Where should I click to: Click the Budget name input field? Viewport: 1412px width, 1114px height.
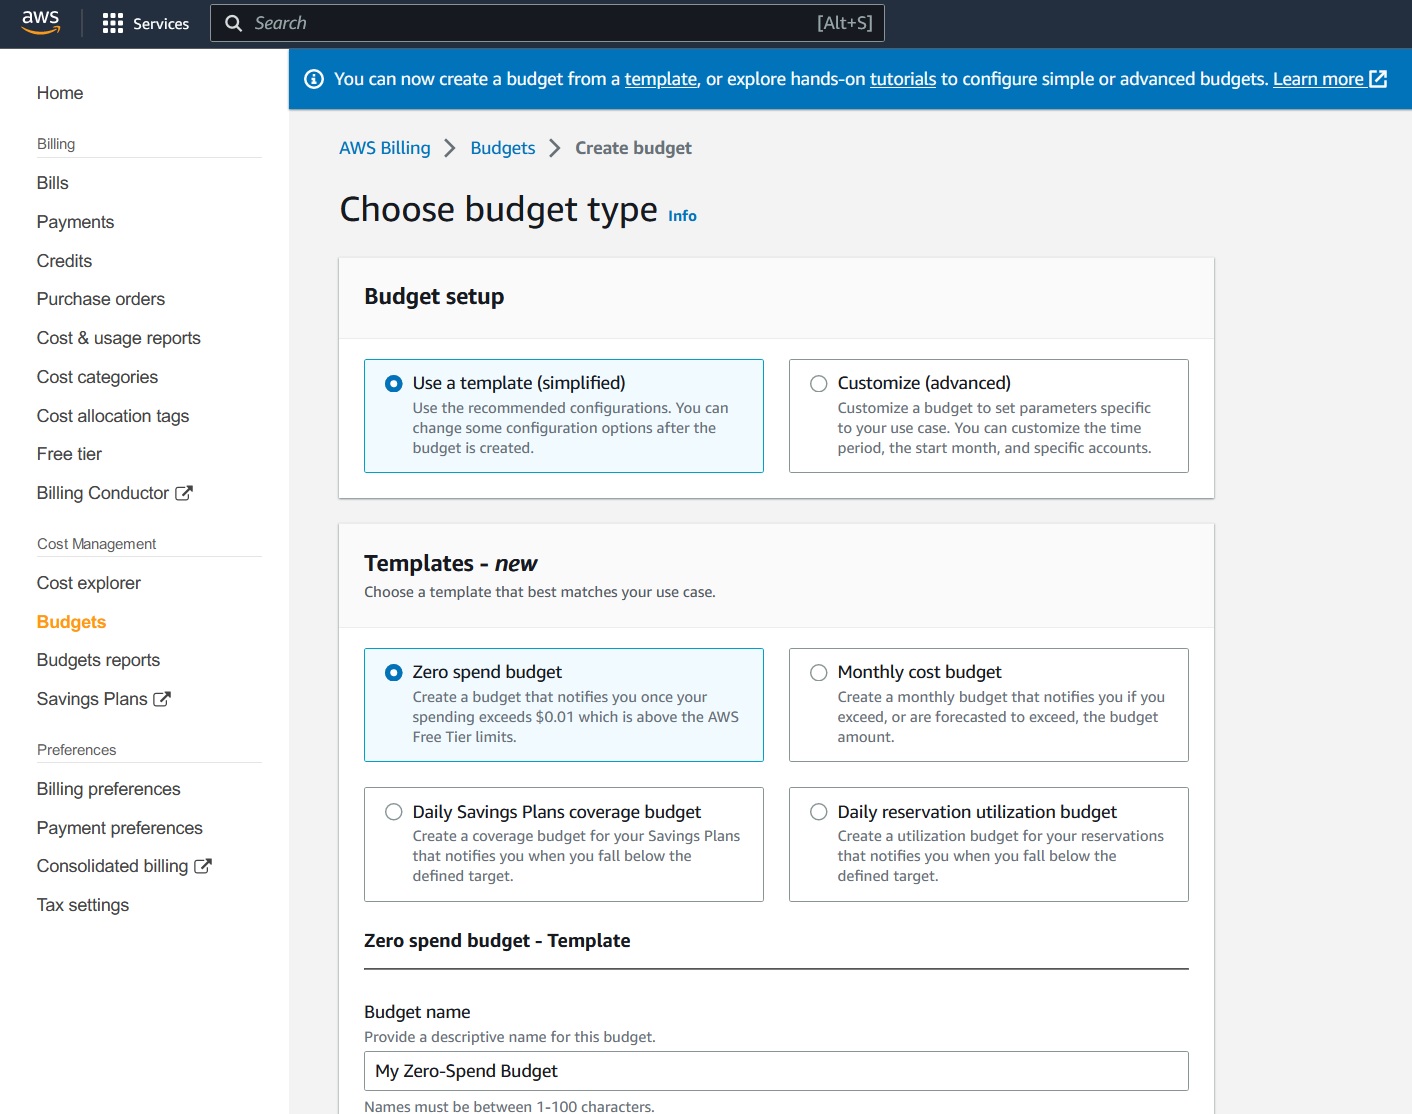(776, 1071)
